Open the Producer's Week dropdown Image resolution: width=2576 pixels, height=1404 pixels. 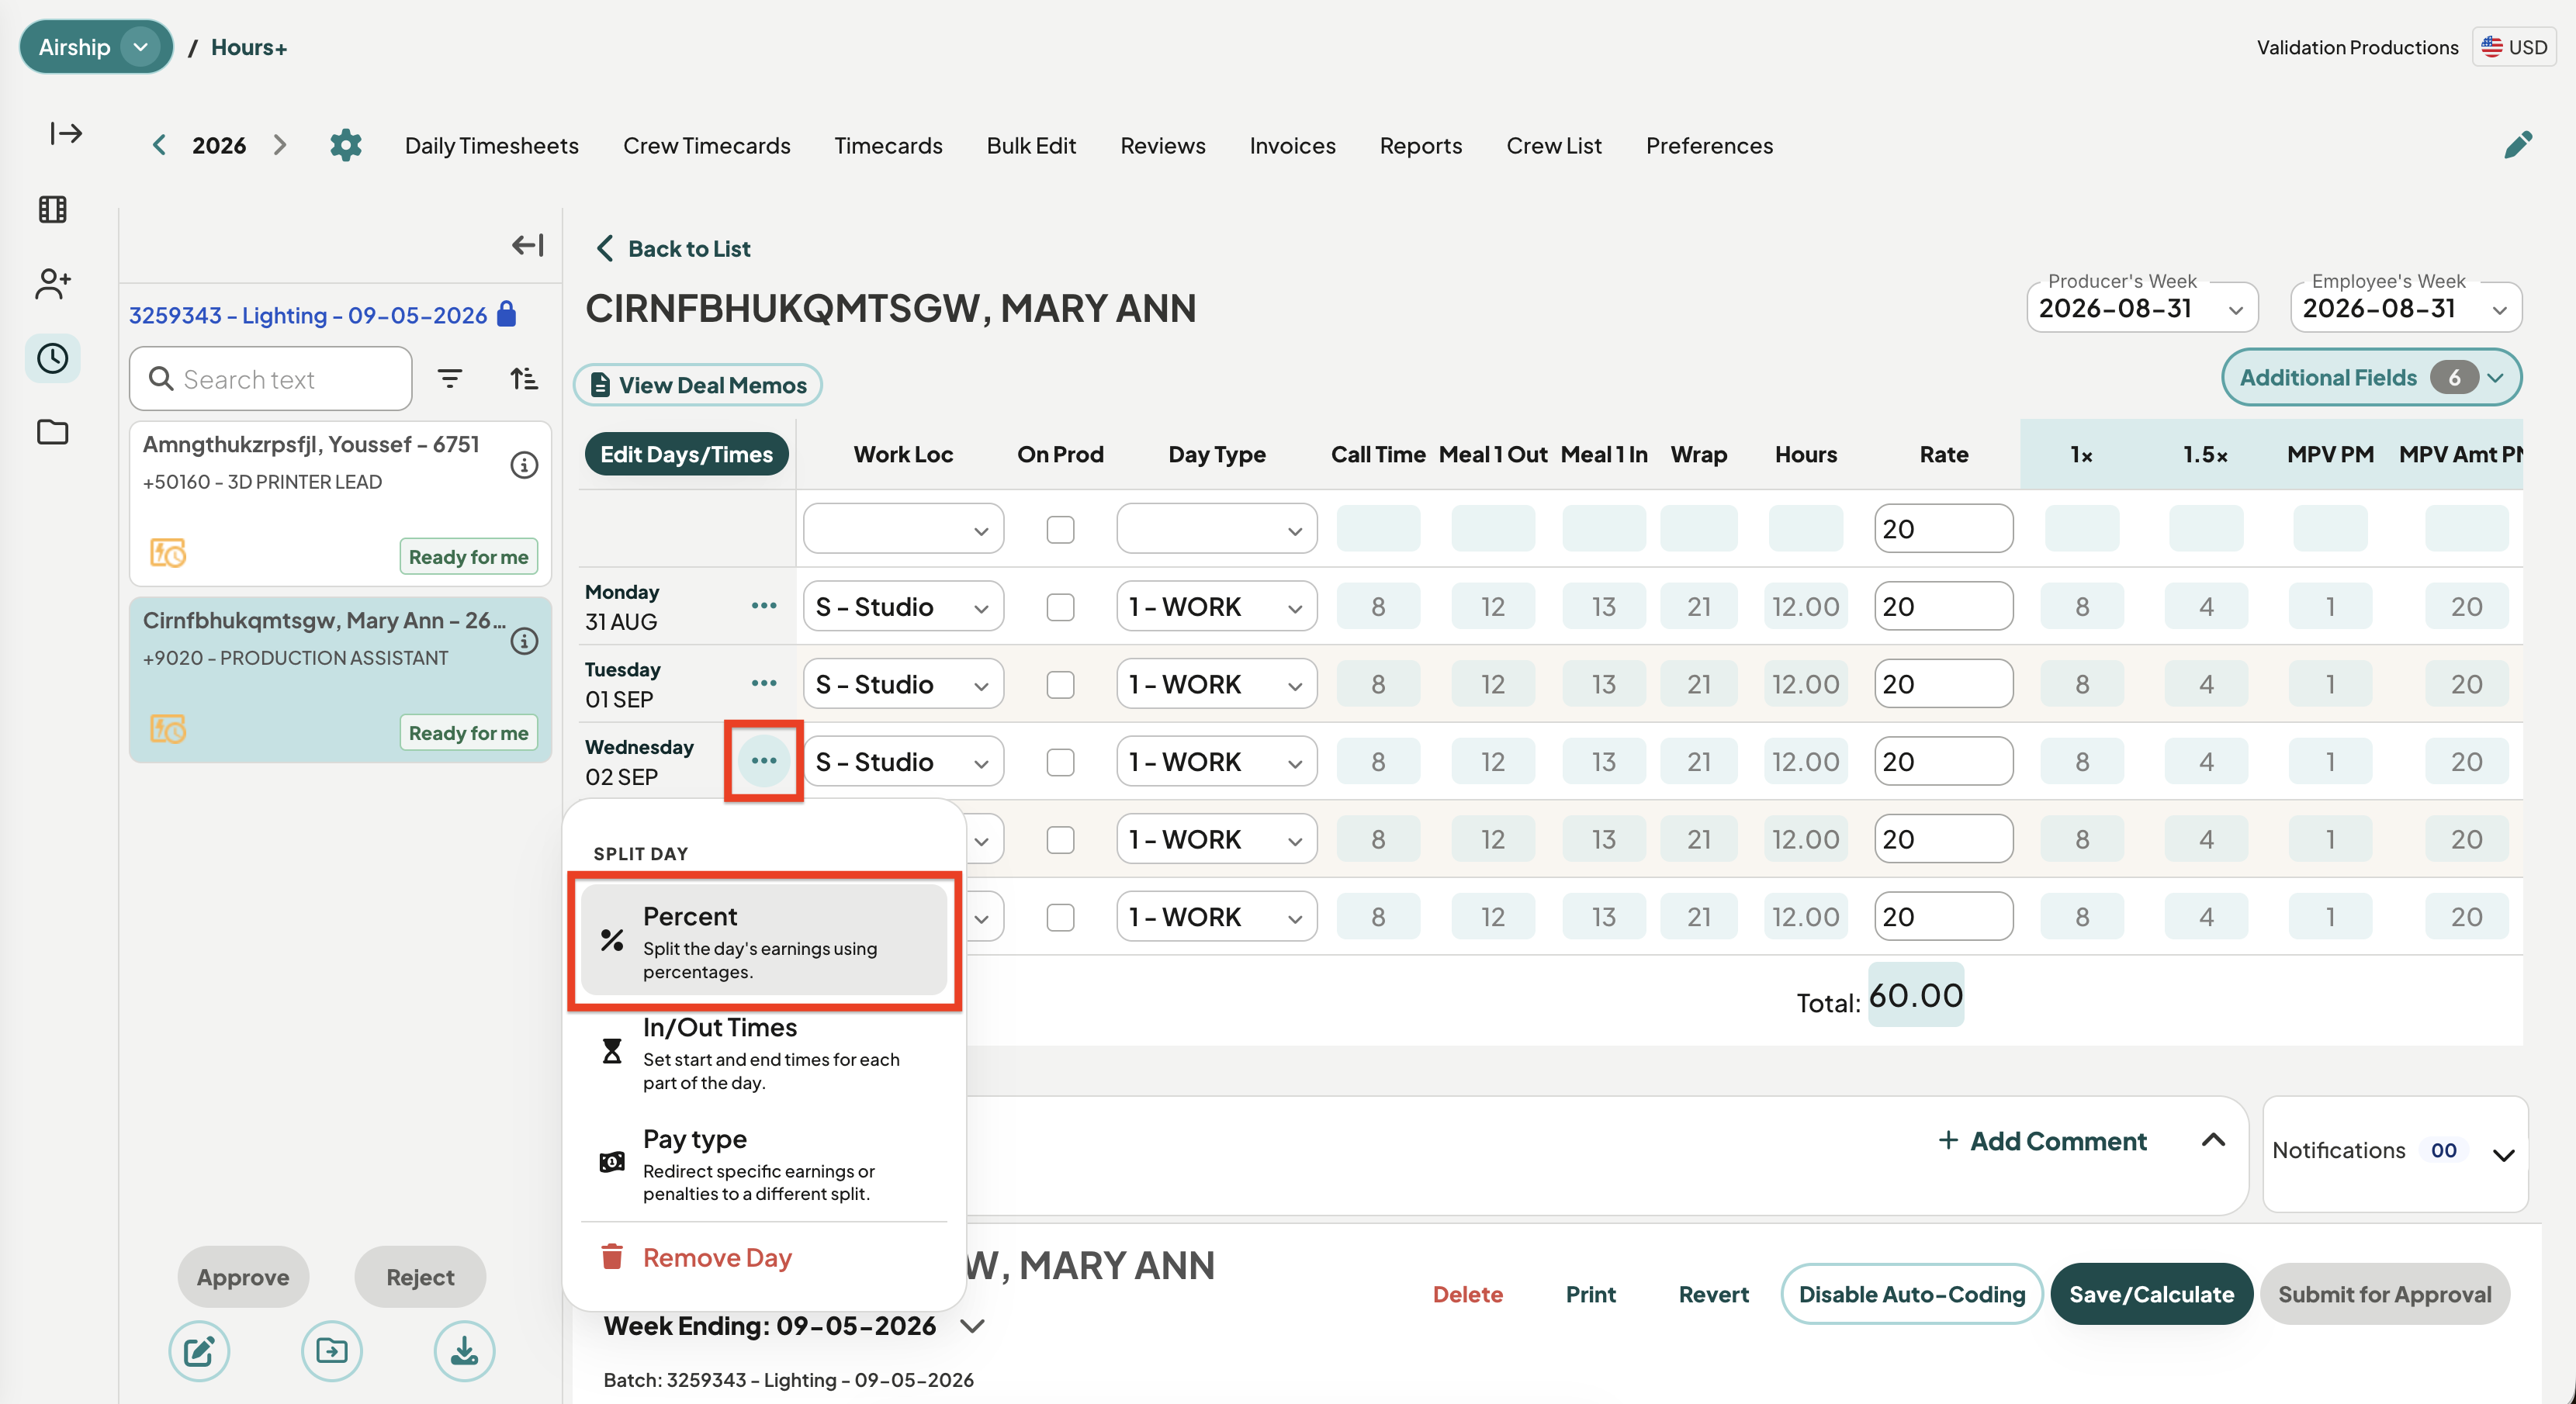pyautogui.click(x=2142, y=308)
